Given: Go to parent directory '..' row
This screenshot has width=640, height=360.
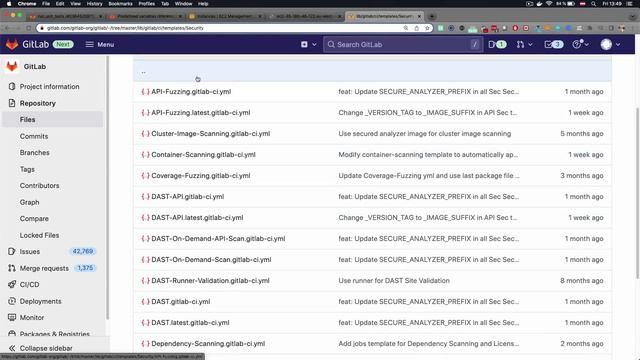Looking at the screenshot, I should (x=372, y=71).
